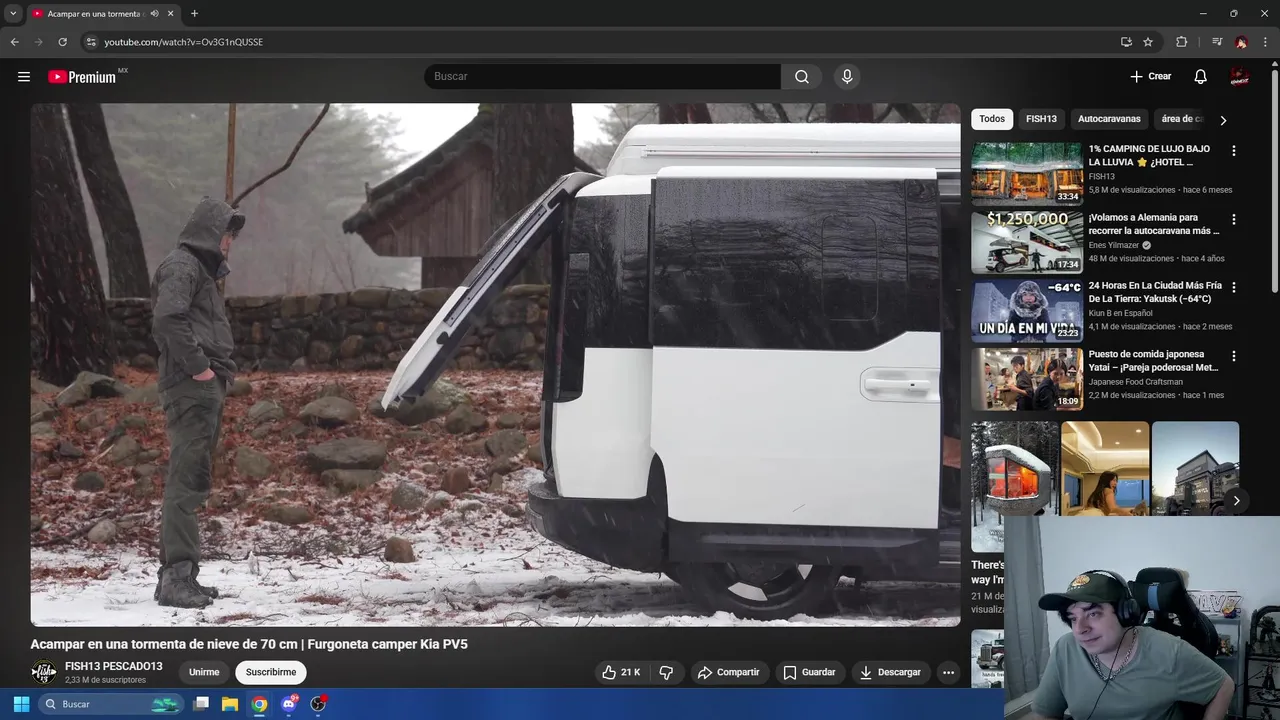Click 'Unirme' to join channel
The image size is (1280, 720).
pyautogui.click(x=204, y=672)
